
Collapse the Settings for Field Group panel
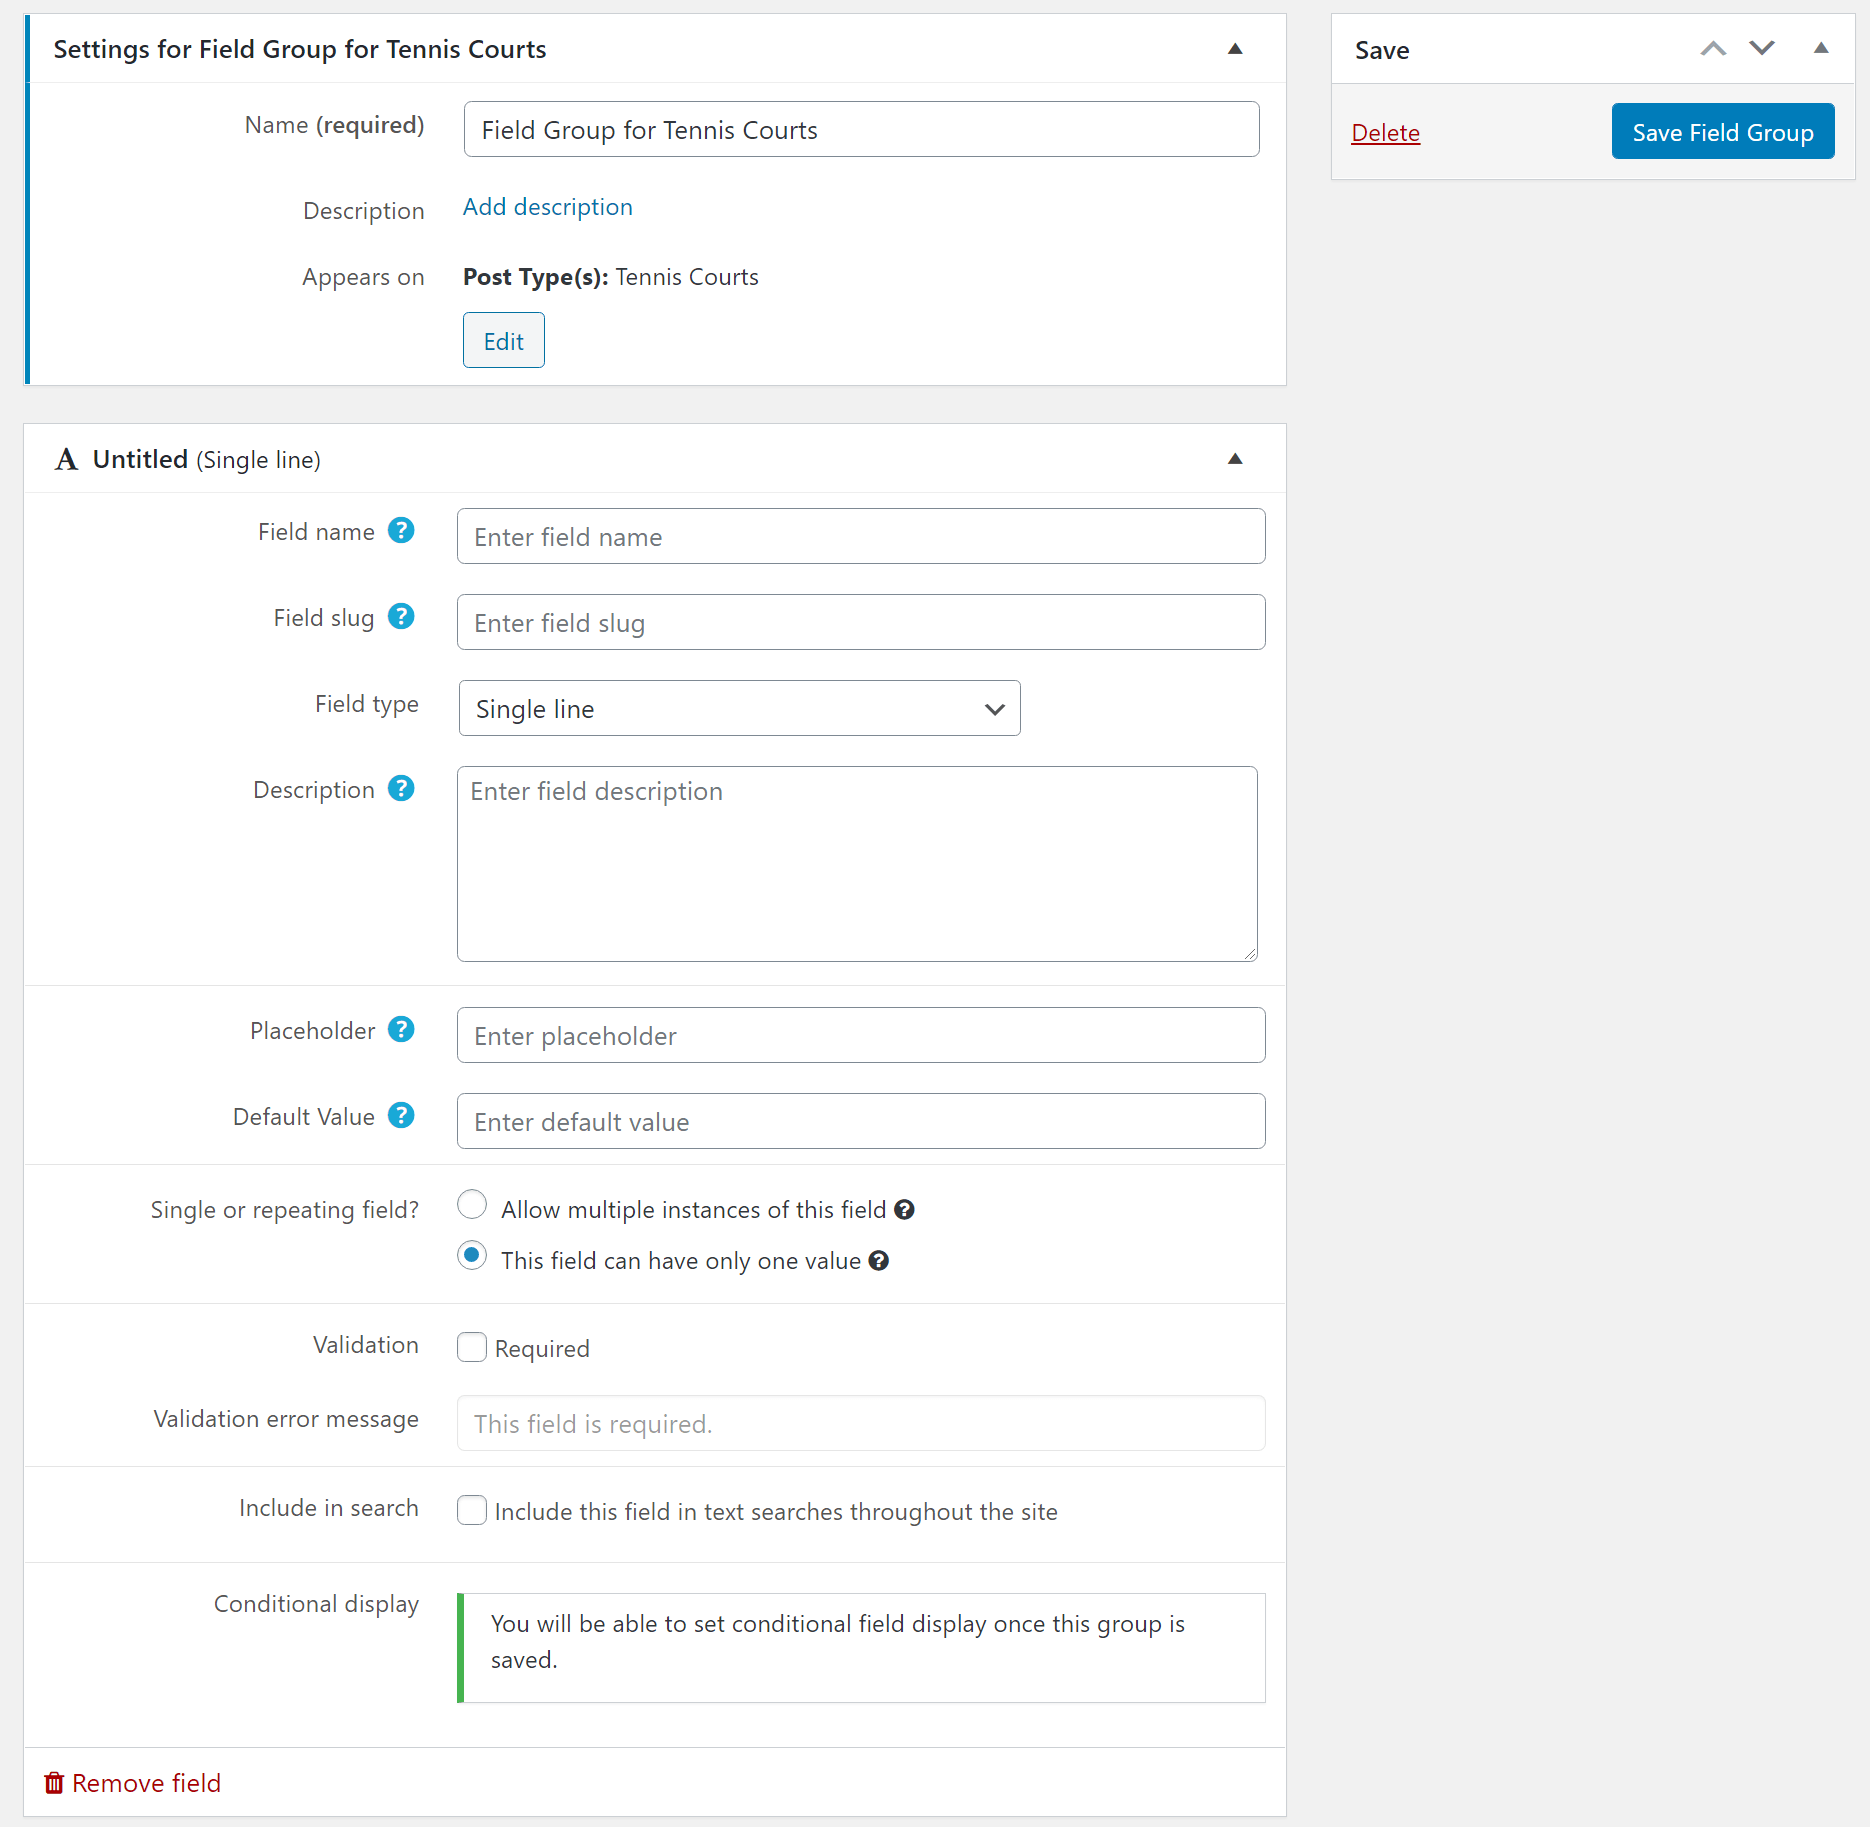[x=1235, y=49]
